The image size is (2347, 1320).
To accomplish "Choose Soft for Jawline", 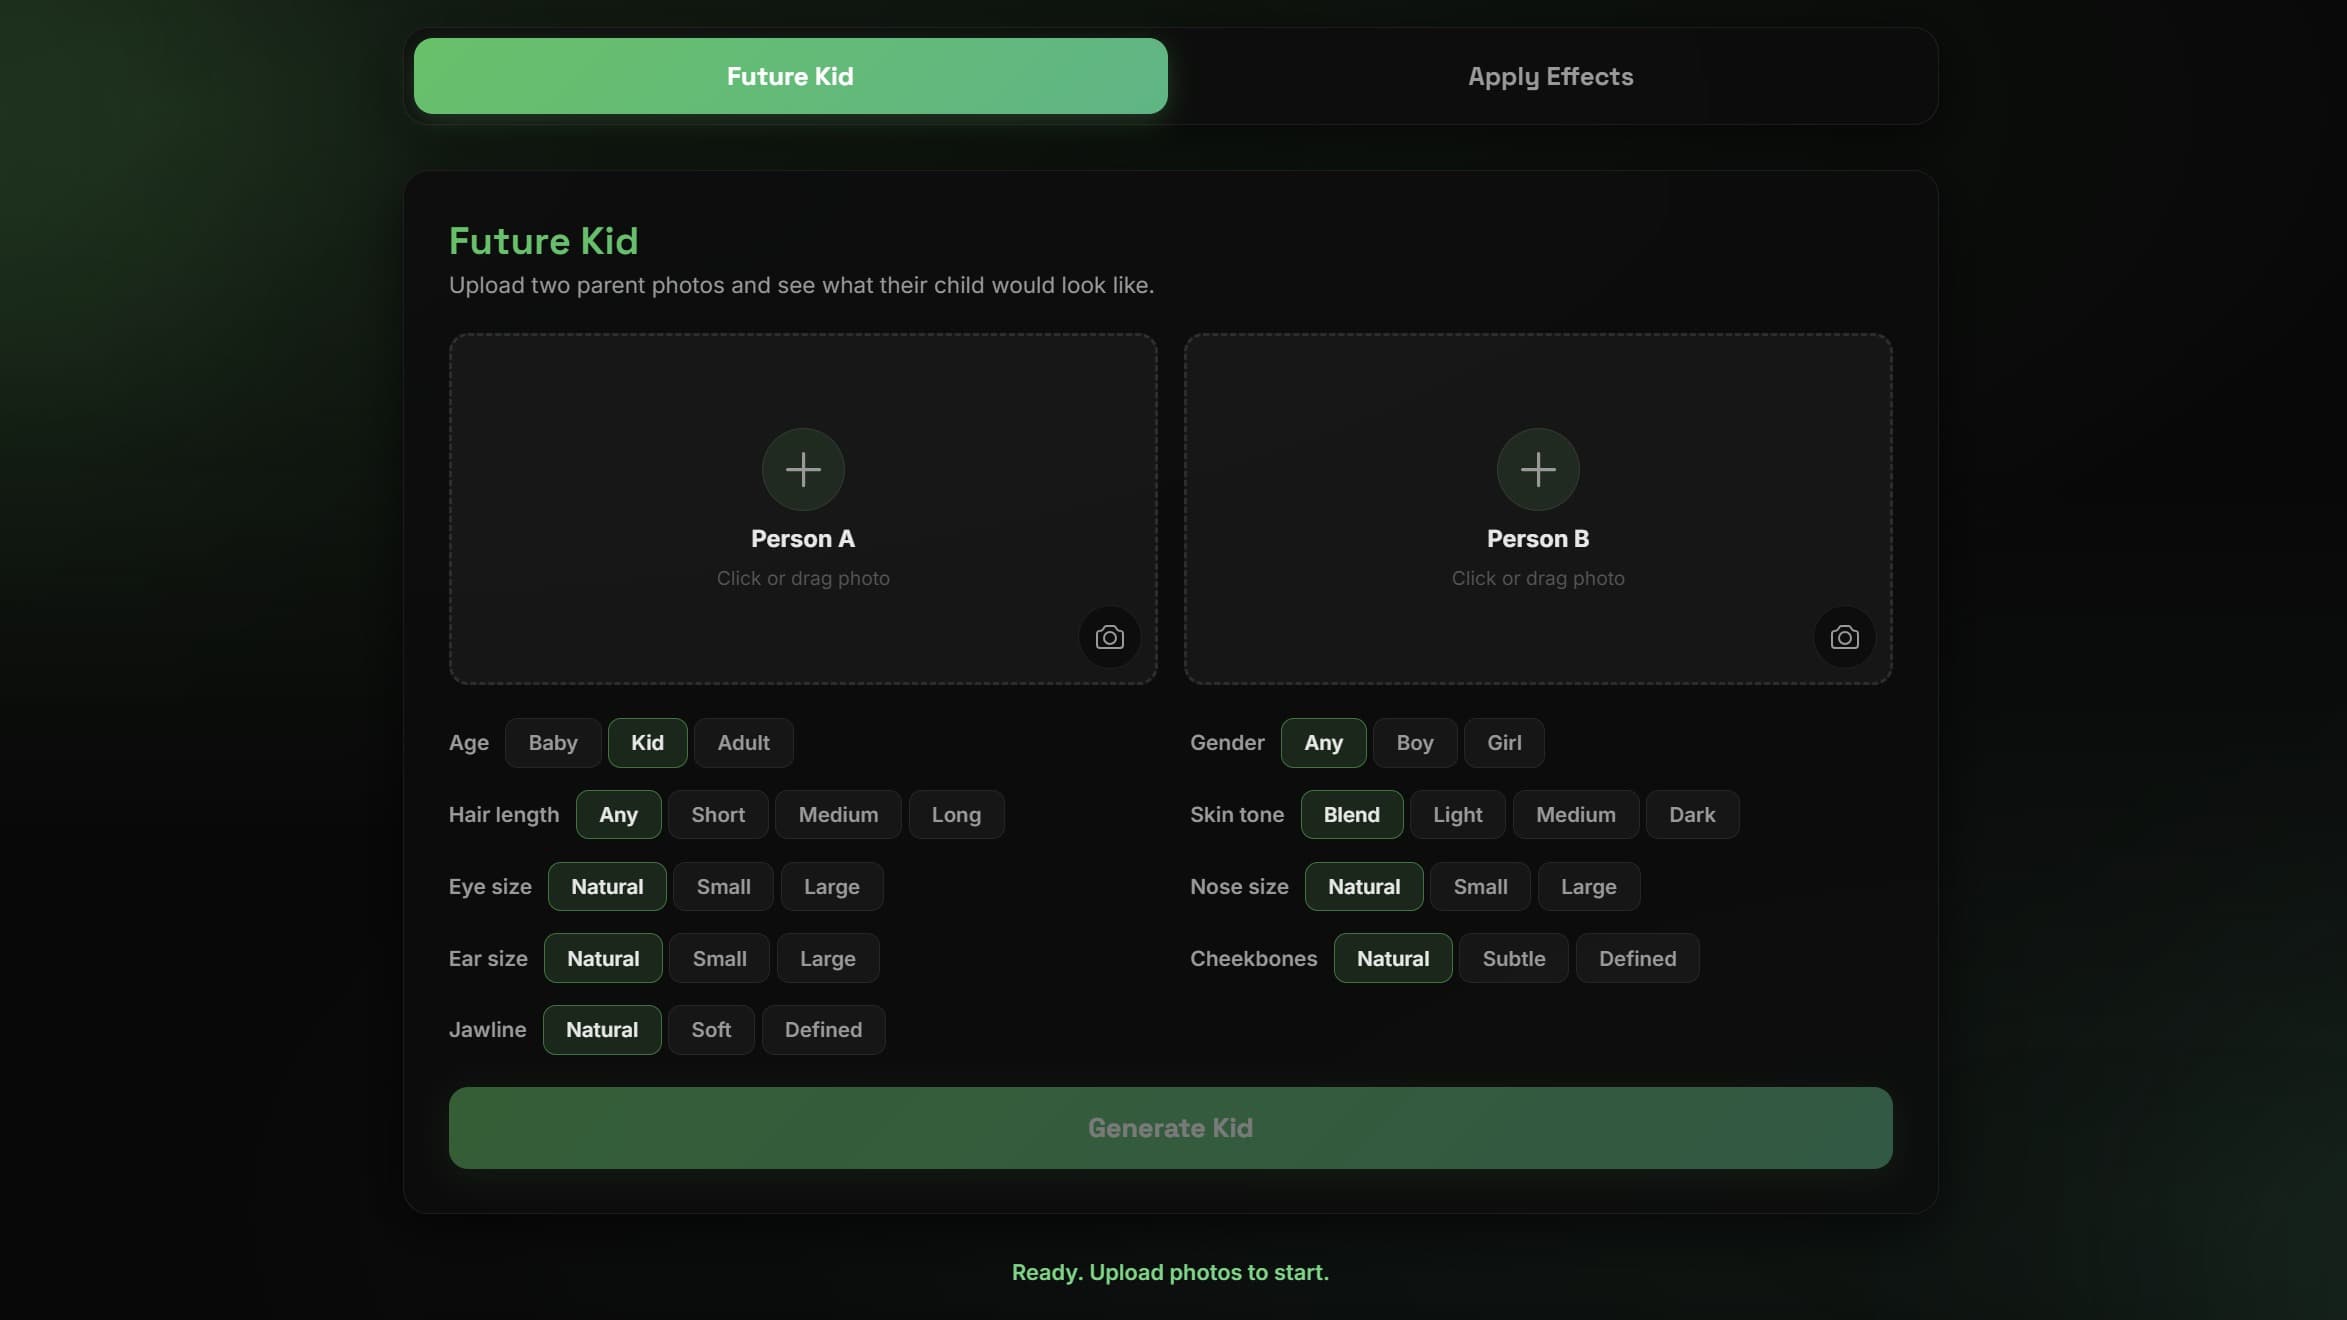I will pos(711,1030).
